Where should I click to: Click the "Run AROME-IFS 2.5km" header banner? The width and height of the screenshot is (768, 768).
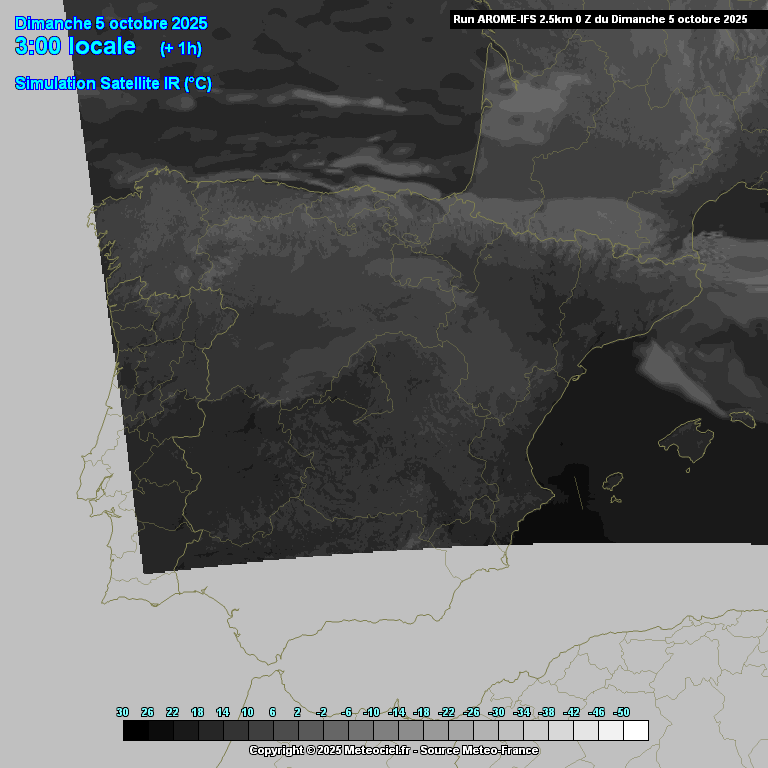click(x=600, y=19)
